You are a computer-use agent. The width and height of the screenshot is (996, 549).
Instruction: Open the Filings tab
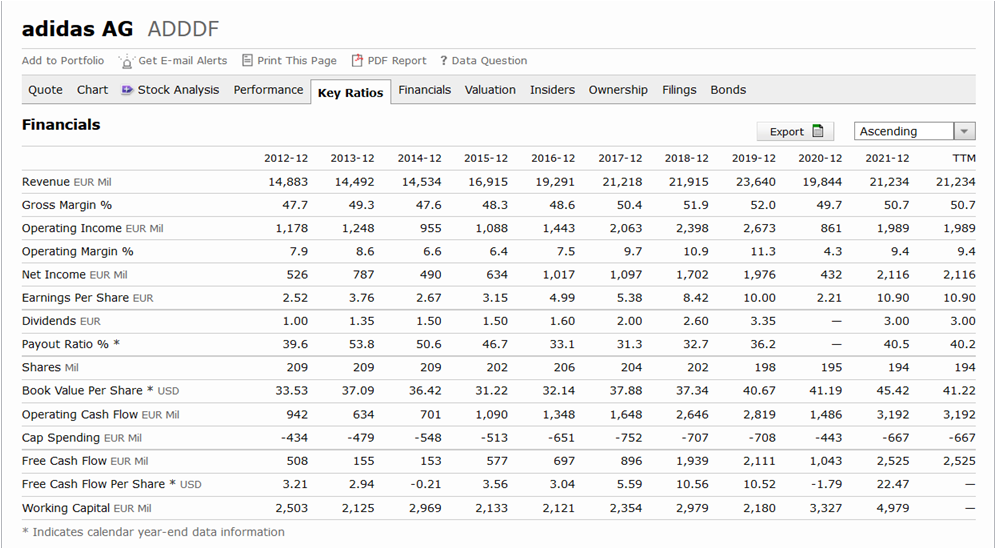(x=679, y=90)
